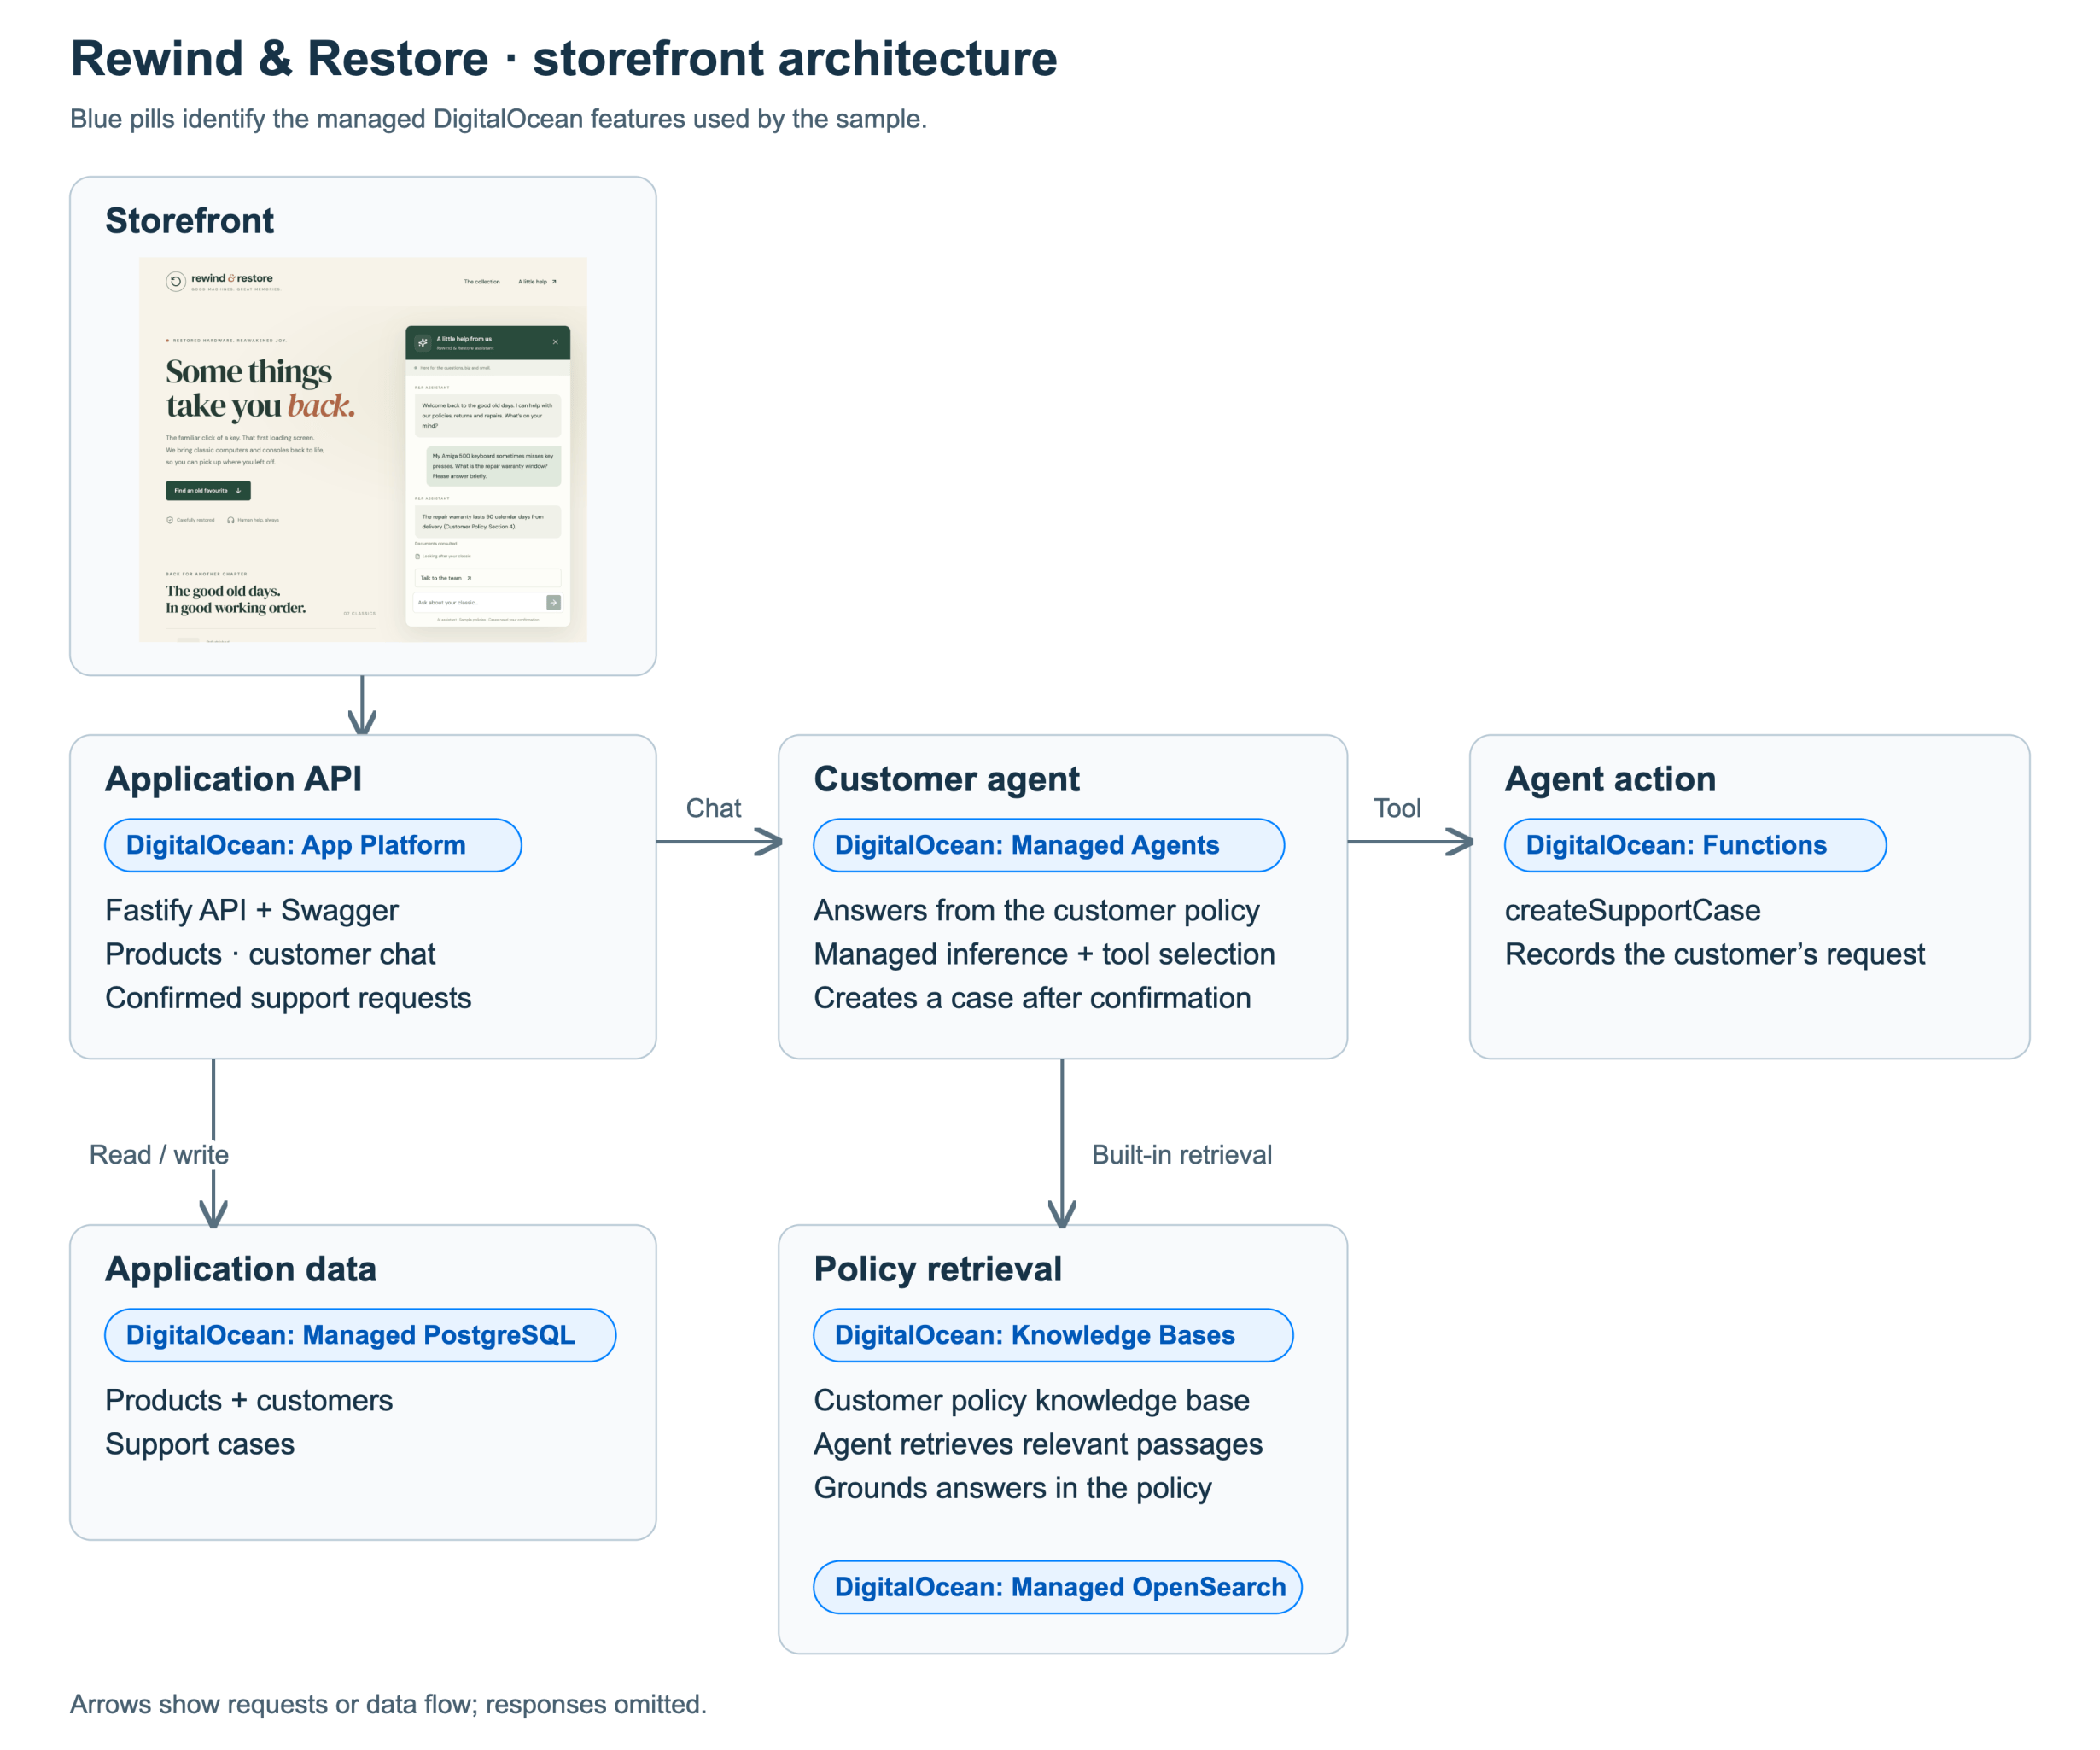Click the 'Rewind & Restore · storefront architecture' title
Screen dimensions: 2100x1750
[x=563, y=59]
